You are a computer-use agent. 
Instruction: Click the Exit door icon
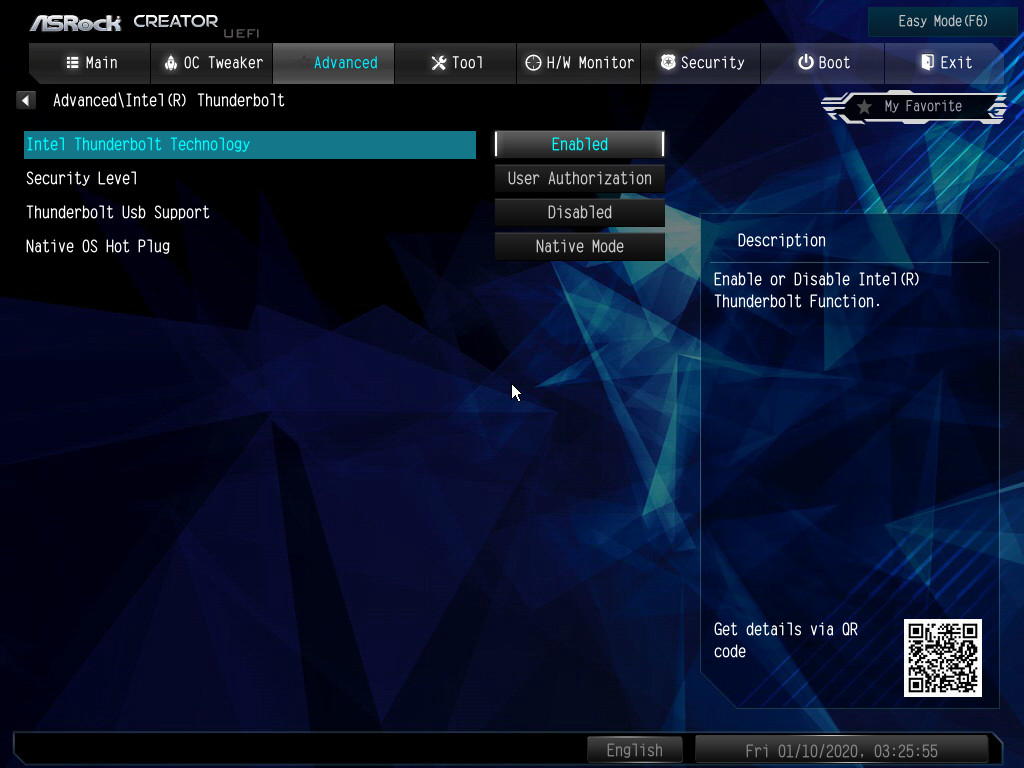pos(927,63)
